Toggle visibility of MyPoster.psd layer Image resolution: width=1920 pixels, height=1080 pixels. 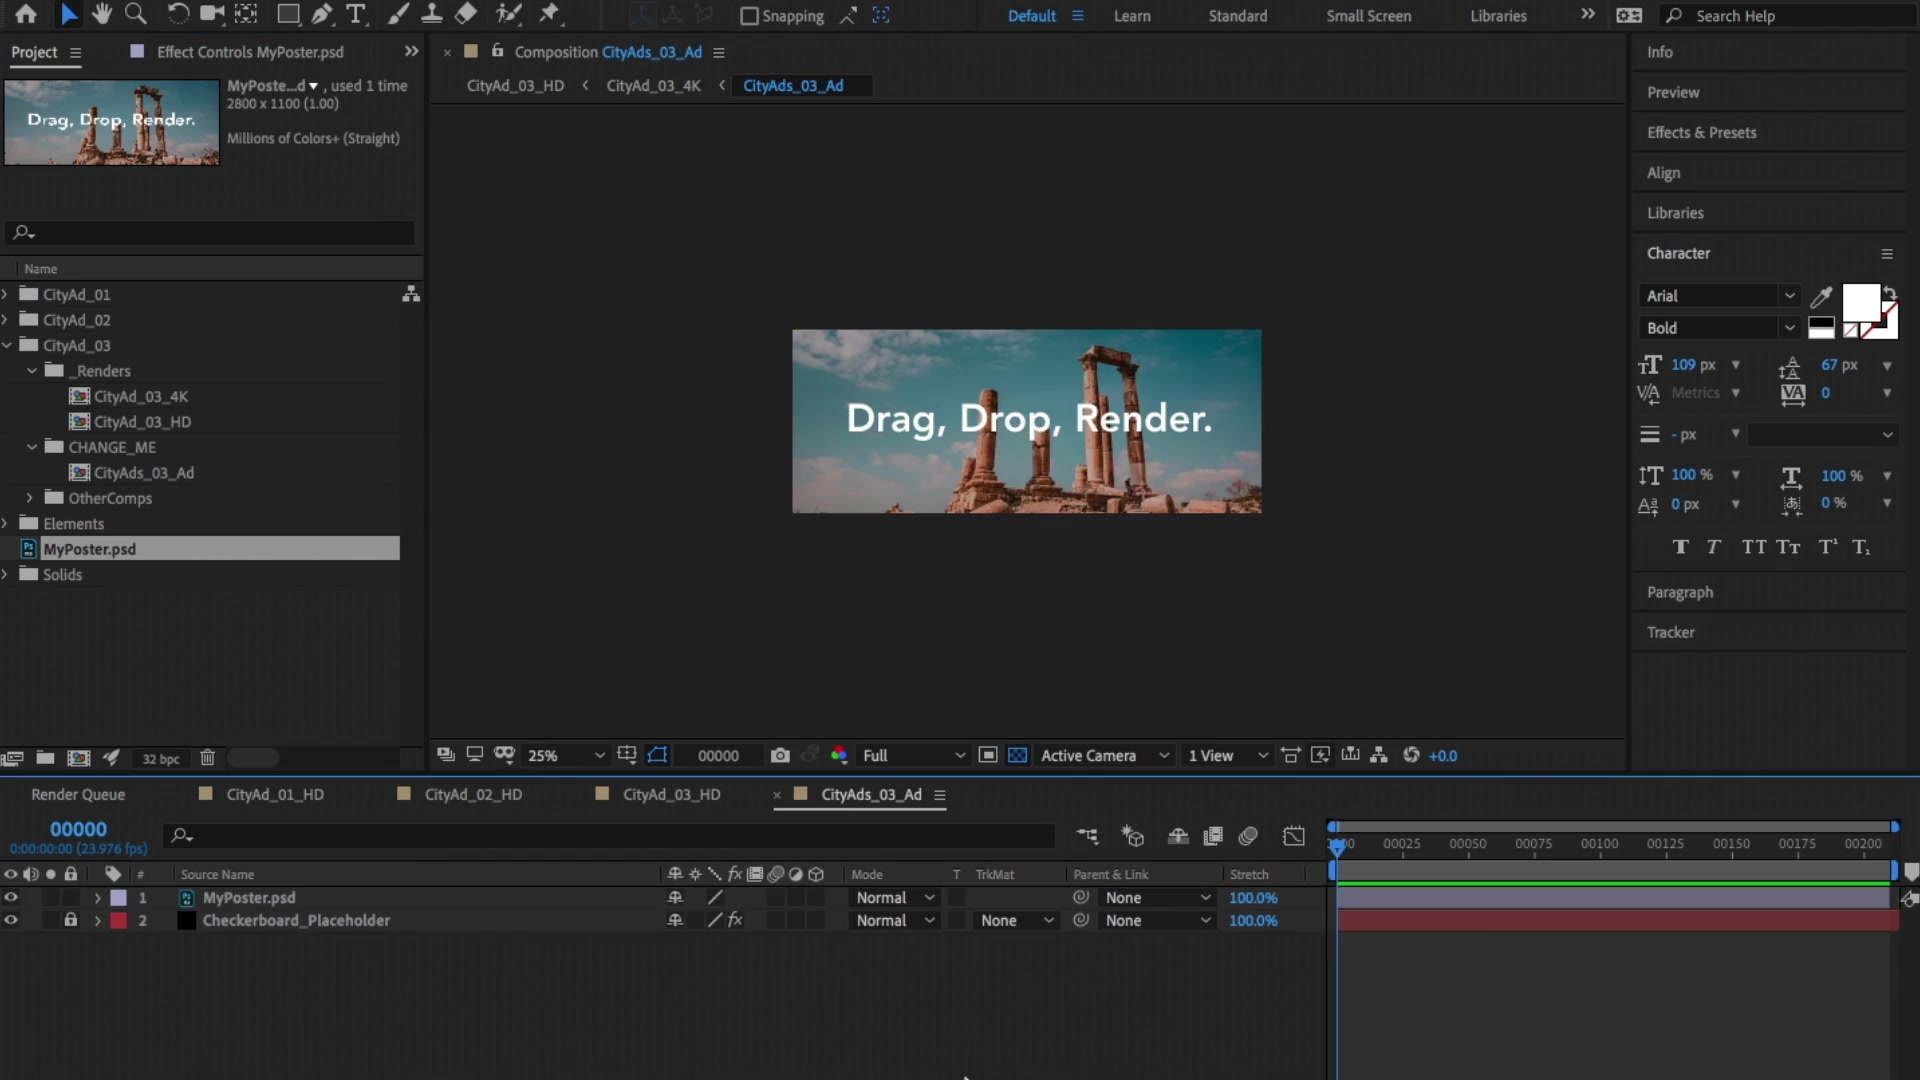click(x=11, y=897)
